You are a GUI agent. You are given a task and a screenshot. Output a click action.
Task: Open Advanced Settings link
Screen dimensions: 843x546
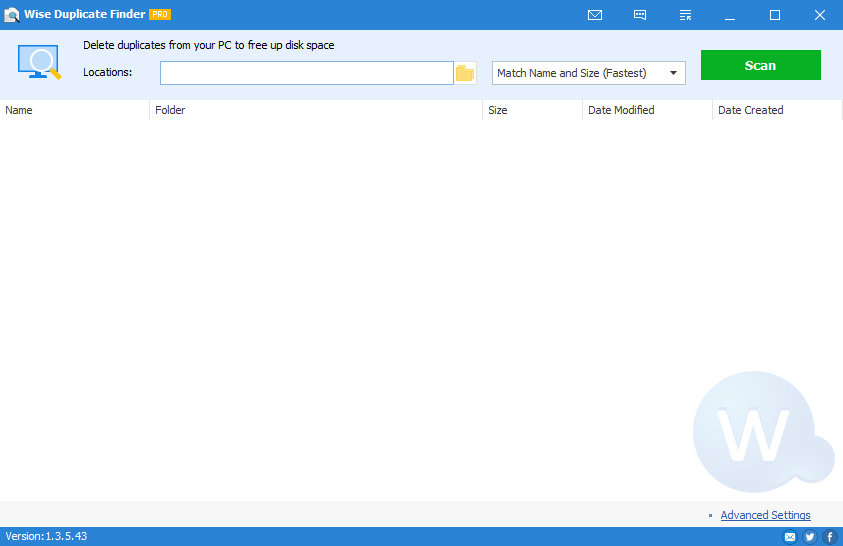(x=765, y=515)
